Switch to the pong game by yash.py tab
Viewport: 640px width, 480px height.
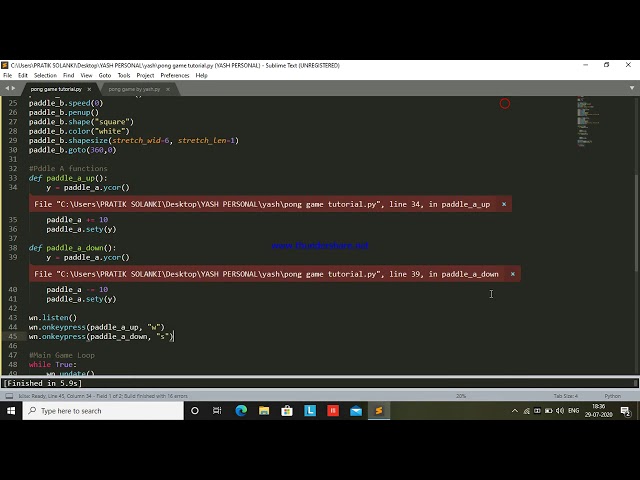click(x=134, y=89)
